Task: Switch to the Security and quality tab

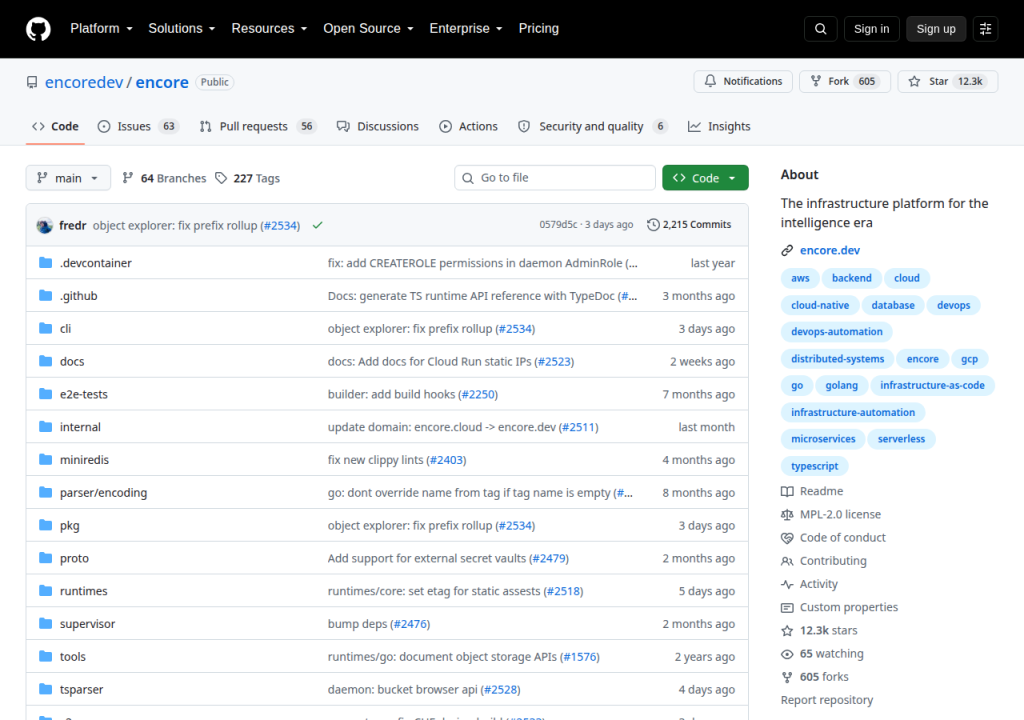Action: point(592,126)
